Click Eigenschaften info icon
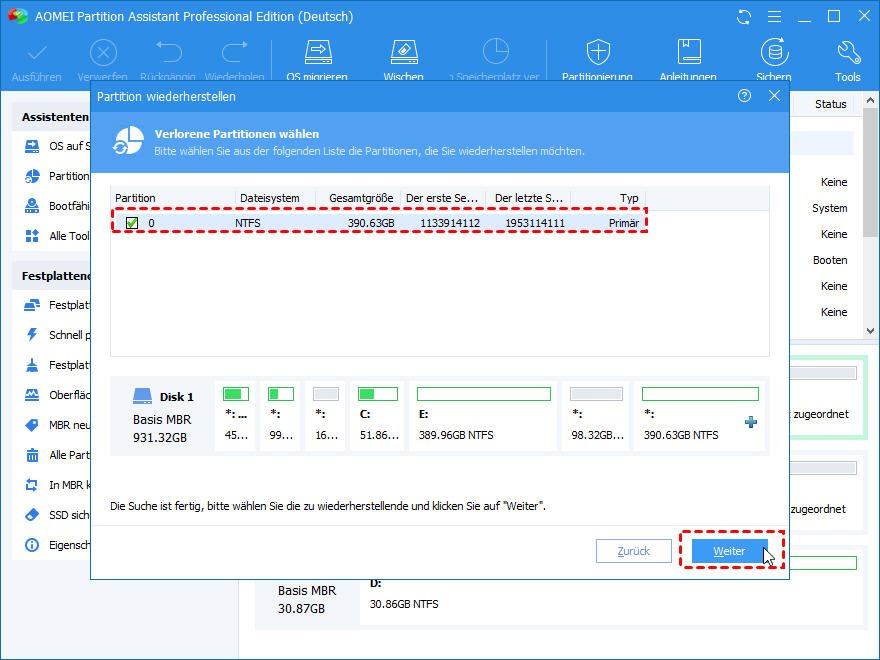The height and width of the screenshot is (660, 880). [x=32, y=544]
